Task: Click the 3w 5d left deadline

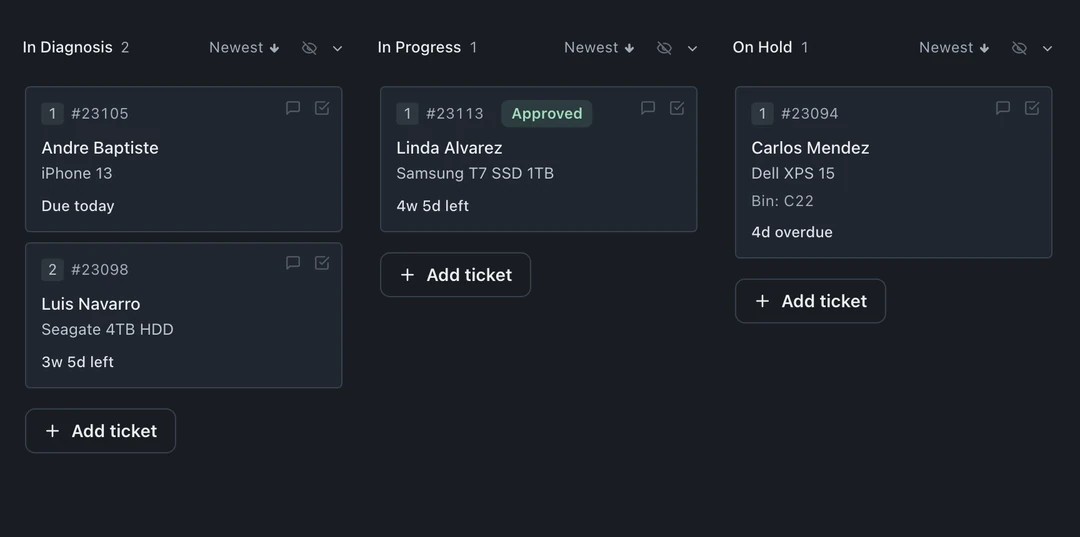Action: pyautogui.click(x=77, y=362)
